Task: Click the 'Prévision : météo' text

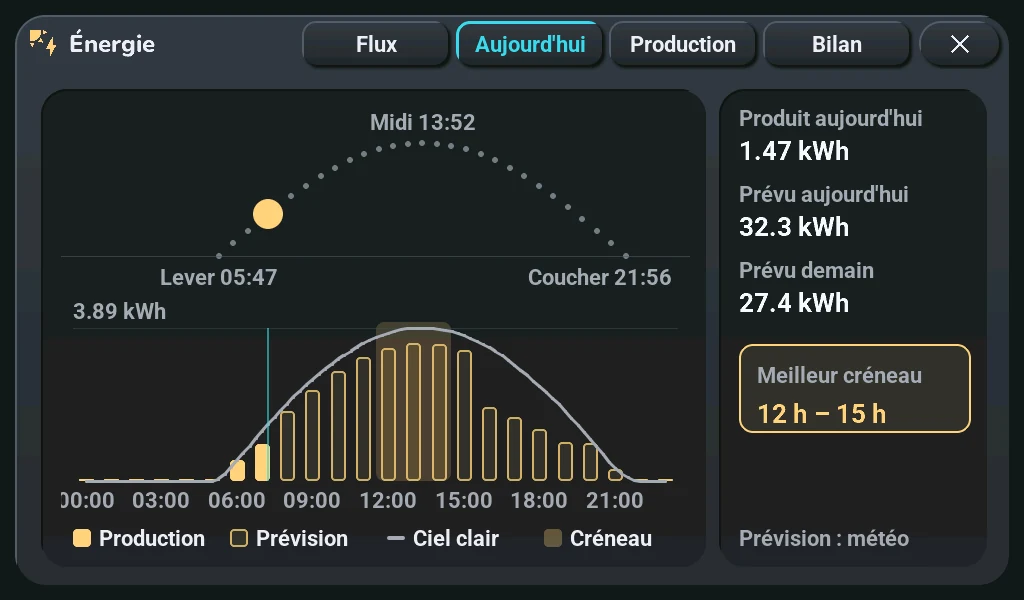Action: (824, 539)
